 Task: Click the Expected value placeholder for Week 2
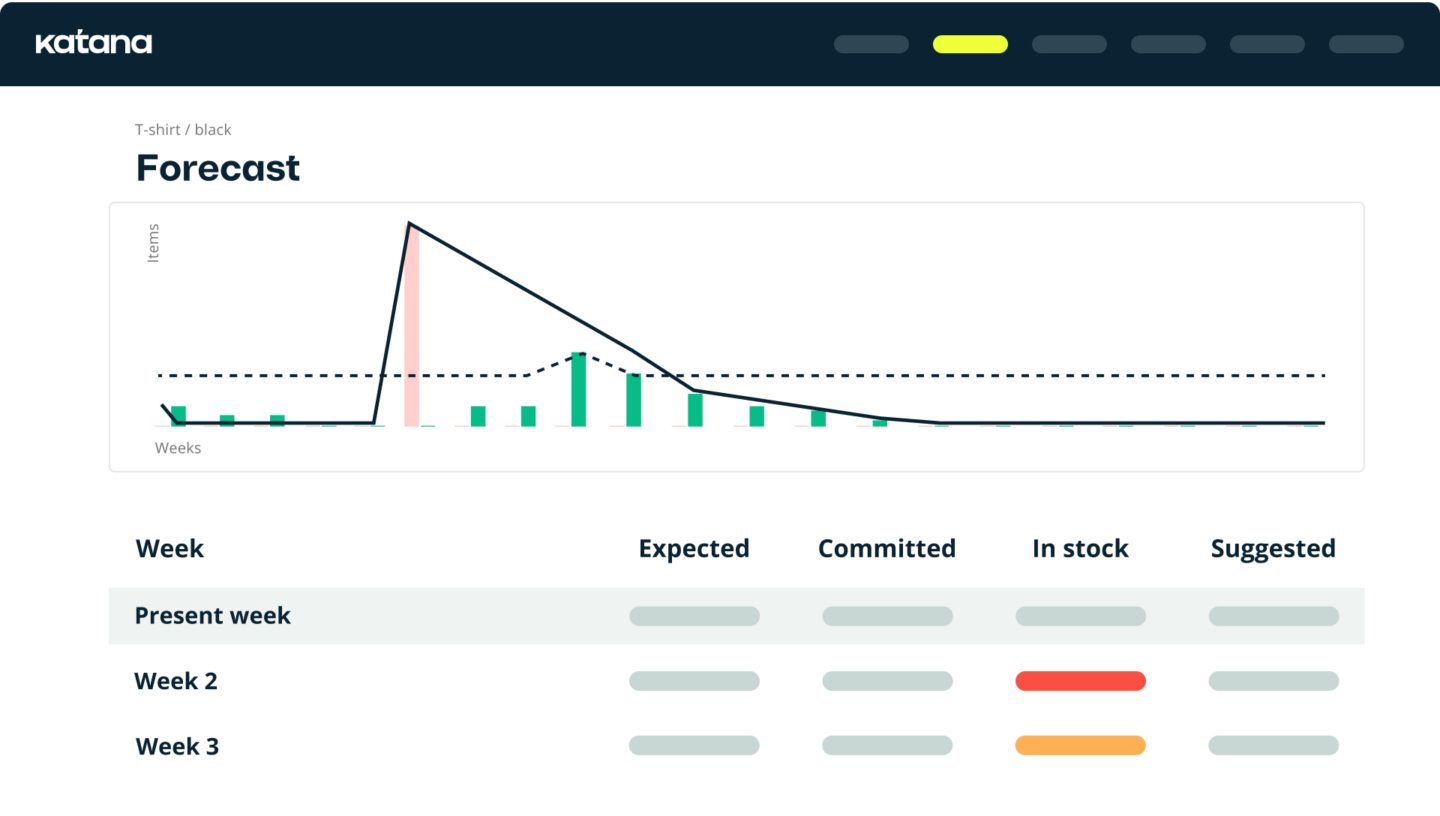[x=694, y=681]
